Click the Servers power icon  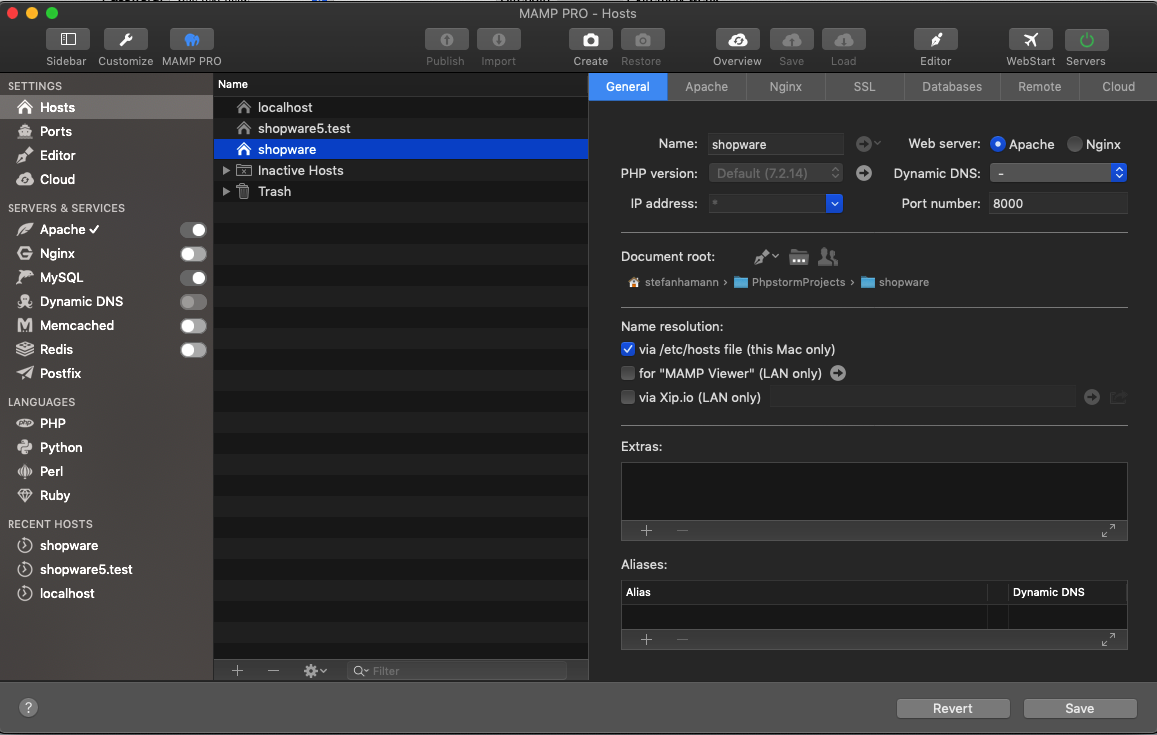click(1086, 40)
